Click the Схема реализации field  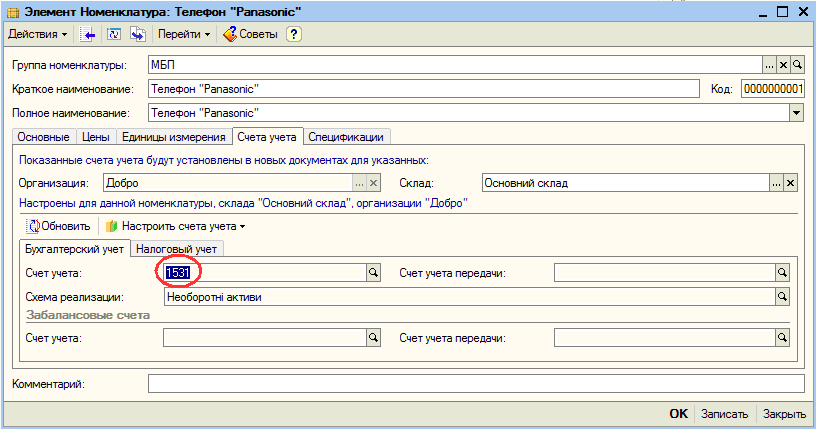469,297
